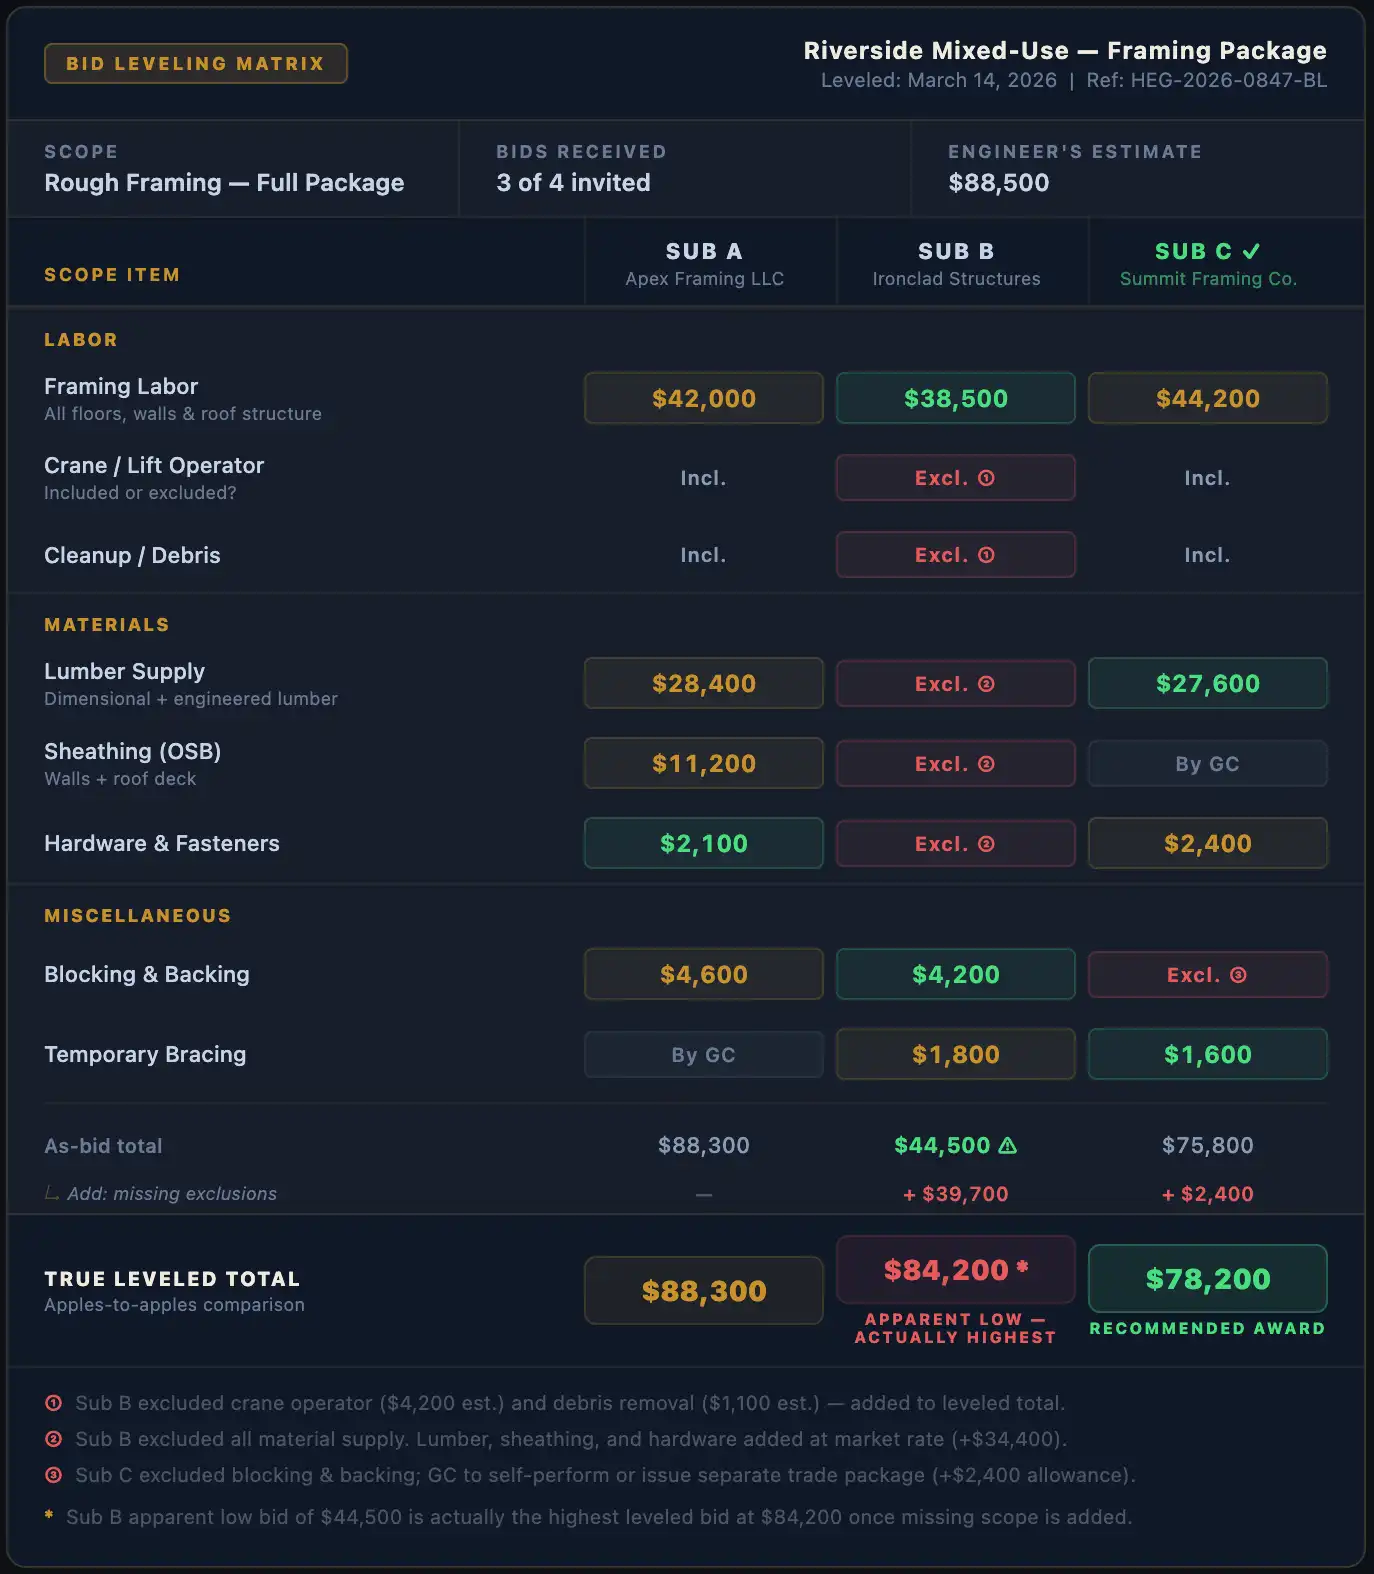The width and height of the screenshot is (1374, 1574).
Task: Click footnote 2 icon in Lumber Supply row
Action: tap(986, 684)
